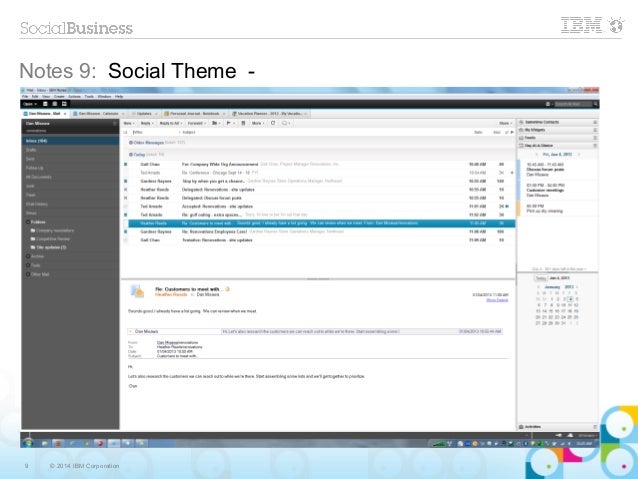The image size is (638, 479).
Task: Expand the collapsed Dan Misawa reply
Action: [130, 332]
